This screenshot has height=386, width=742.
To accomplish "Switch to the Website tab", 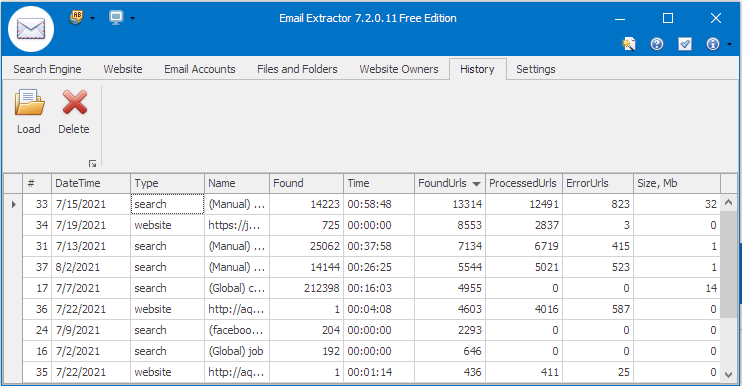I will 123,69.
